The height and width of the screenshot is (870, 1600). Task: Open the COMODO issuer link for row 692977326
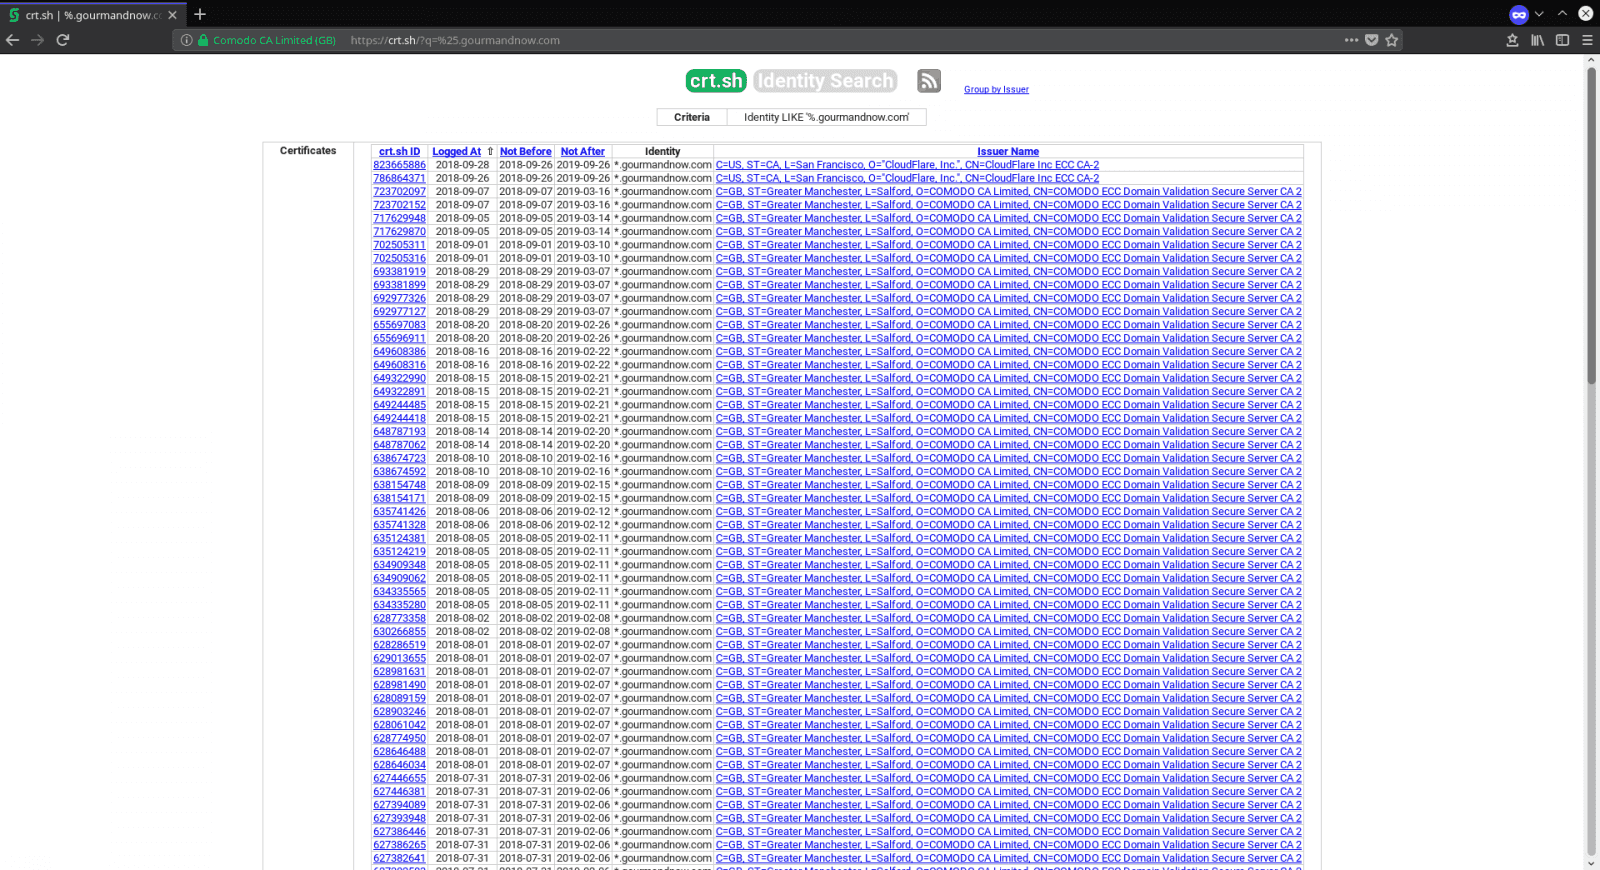coord(1009,298)
